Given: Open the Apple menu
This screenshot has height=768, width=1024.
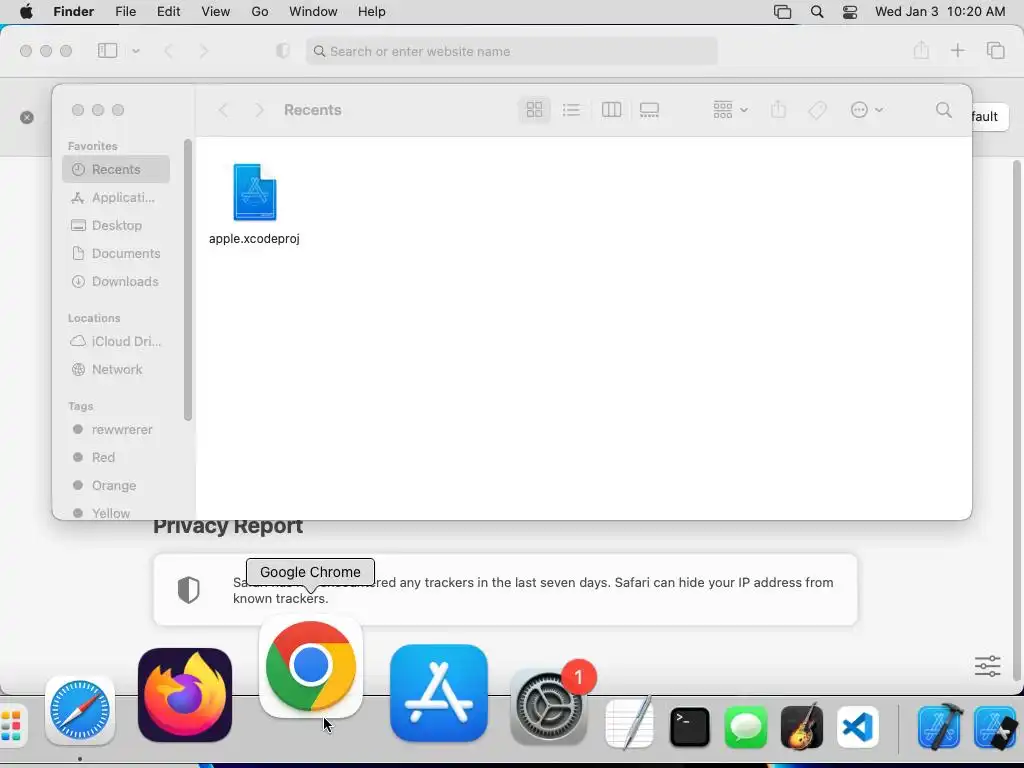Looking at the screenshot, I should pos(26,12).
